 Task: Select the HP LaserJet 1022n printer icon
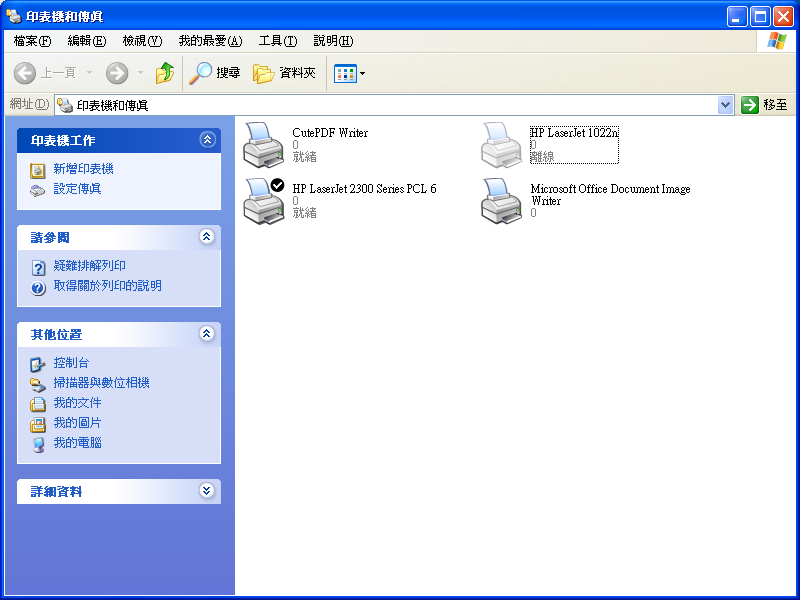[x=501, y=145]
